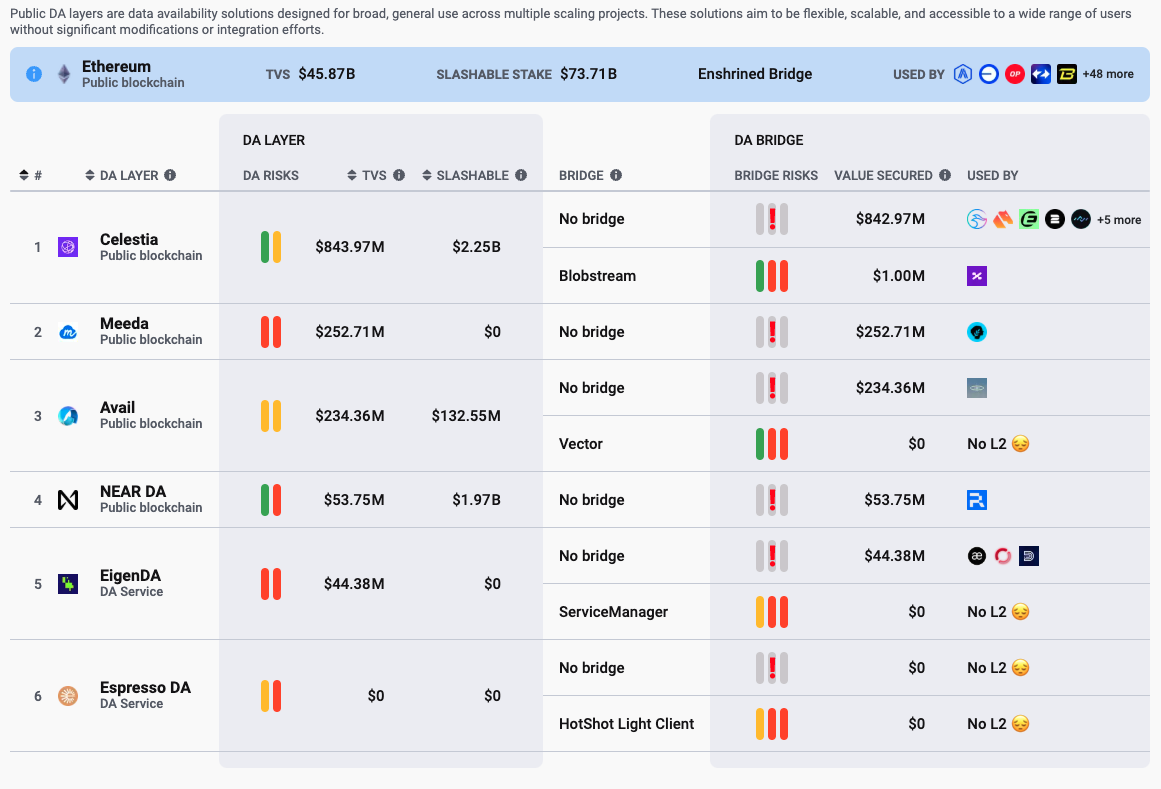Viewport: 1161px width, 789px height.
Task: Select the ServiceManager bridge row
Action: [846, 612]
